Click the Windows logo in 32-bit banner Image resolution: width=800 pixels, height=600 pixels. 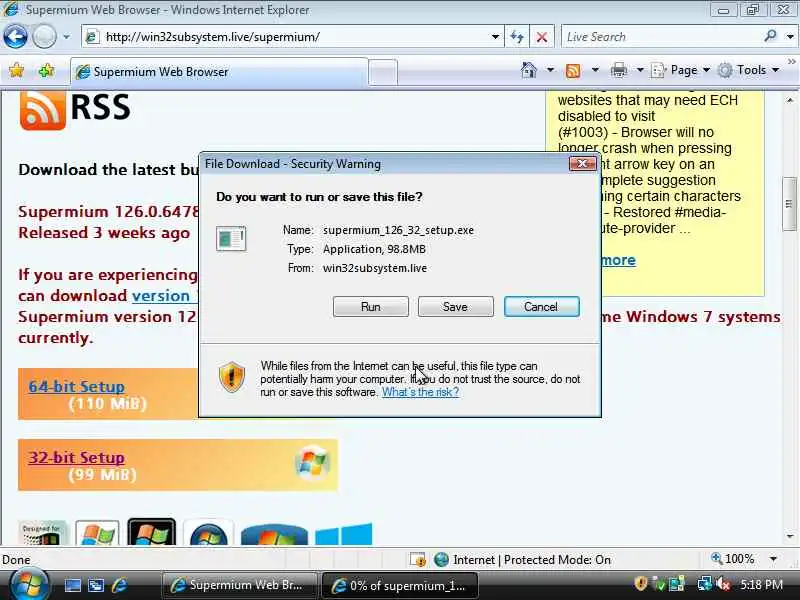tap(313, 462)
